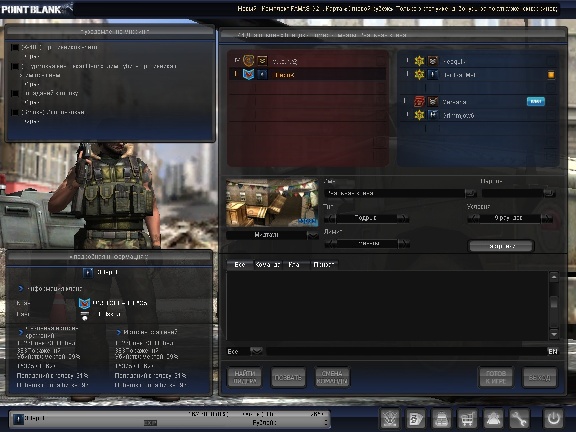Viewport: 576px width, 432px height.
Task: Click the EN language toggle in chat
Action: point(552,352)
